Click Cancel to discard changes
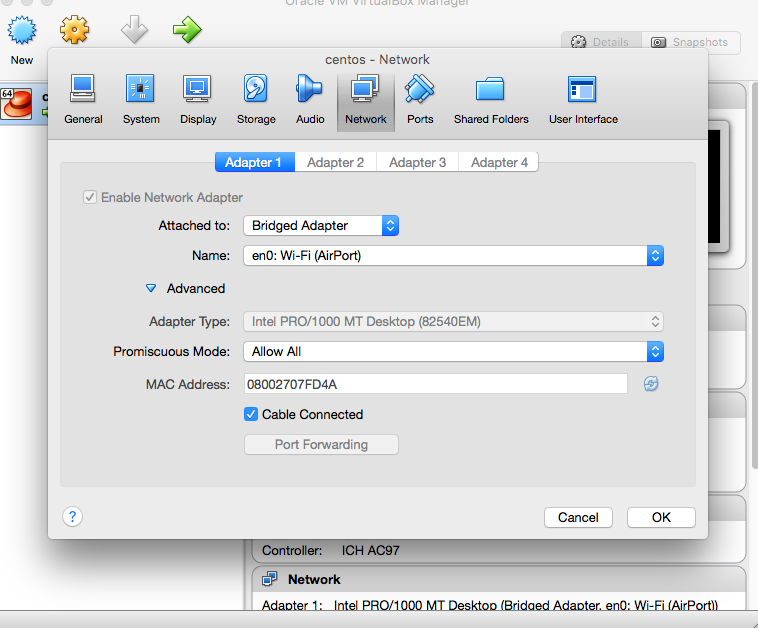The width and height of the screenshot is (758, 628). point(578,517)
